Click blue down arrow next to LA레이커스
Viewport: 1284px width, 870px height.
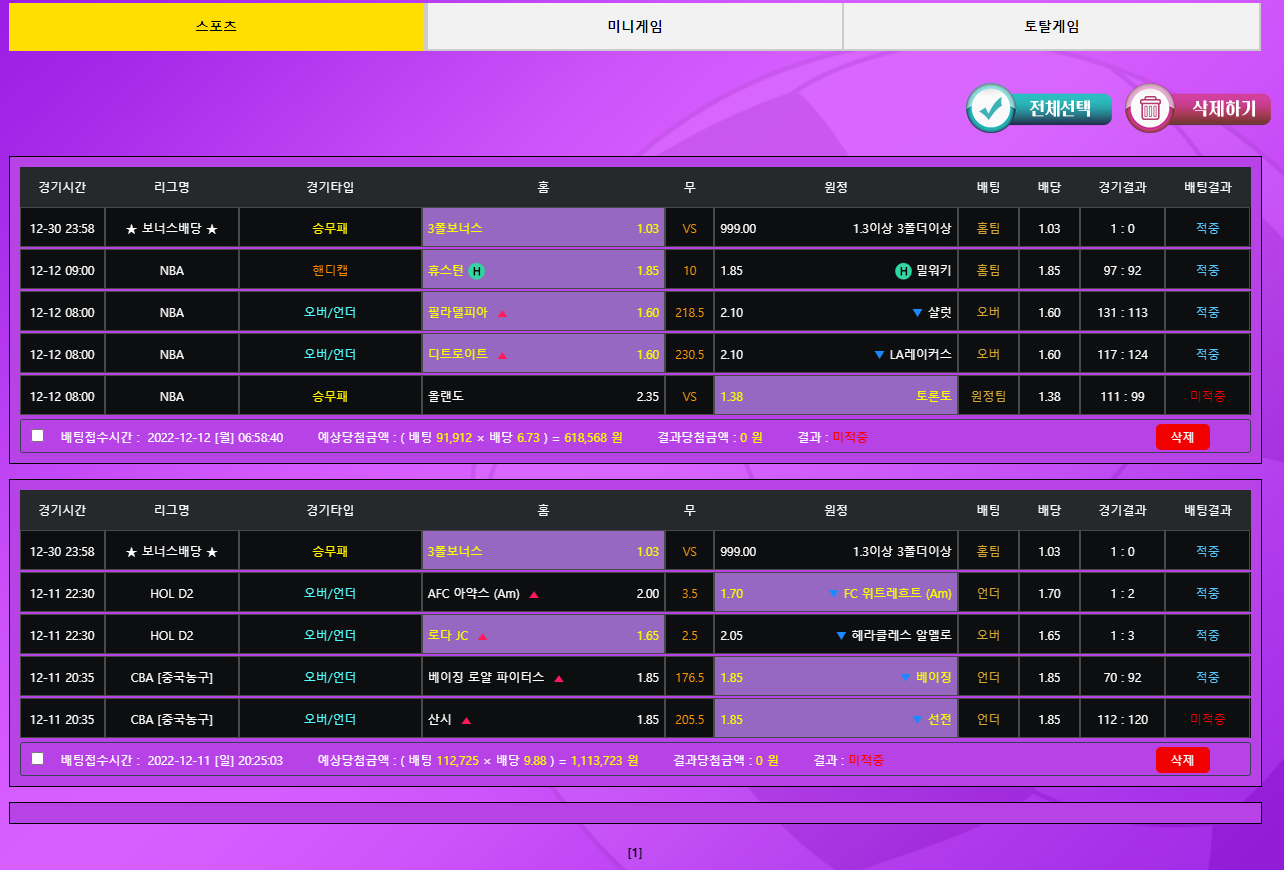879,355
